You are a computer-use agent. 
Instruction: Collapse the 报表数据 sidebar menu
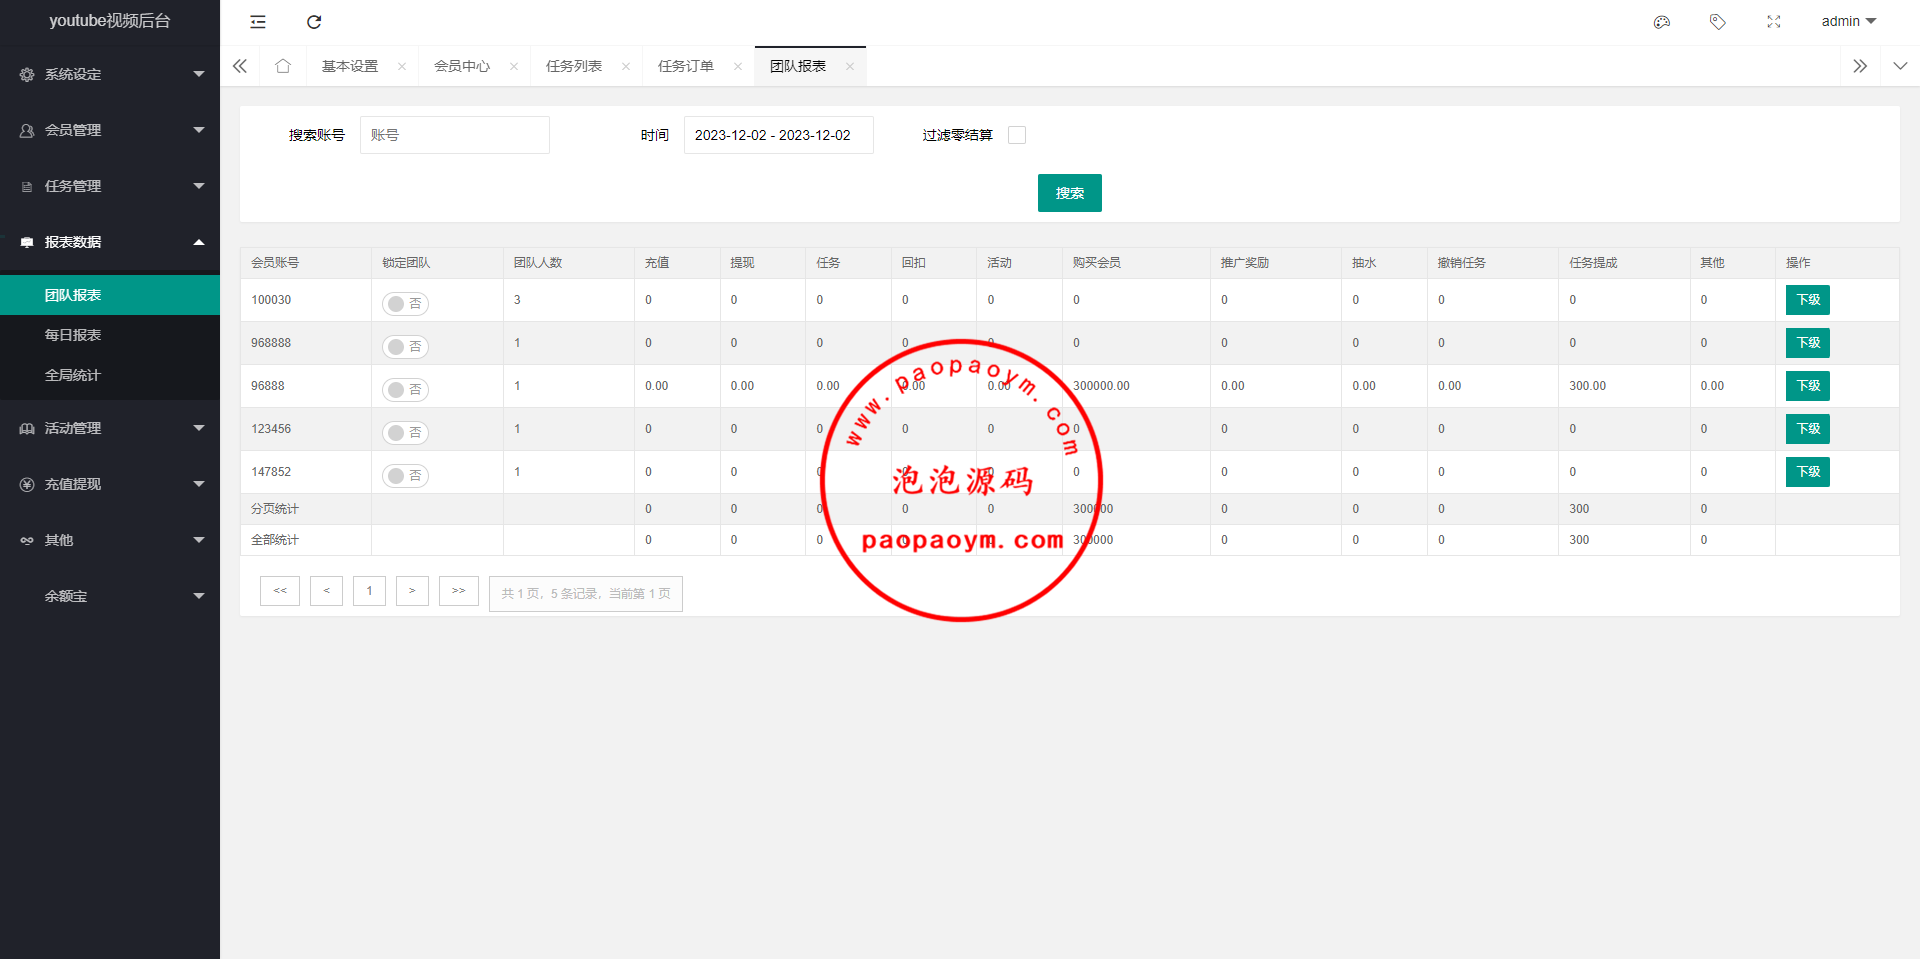click(x=110, y=242)
